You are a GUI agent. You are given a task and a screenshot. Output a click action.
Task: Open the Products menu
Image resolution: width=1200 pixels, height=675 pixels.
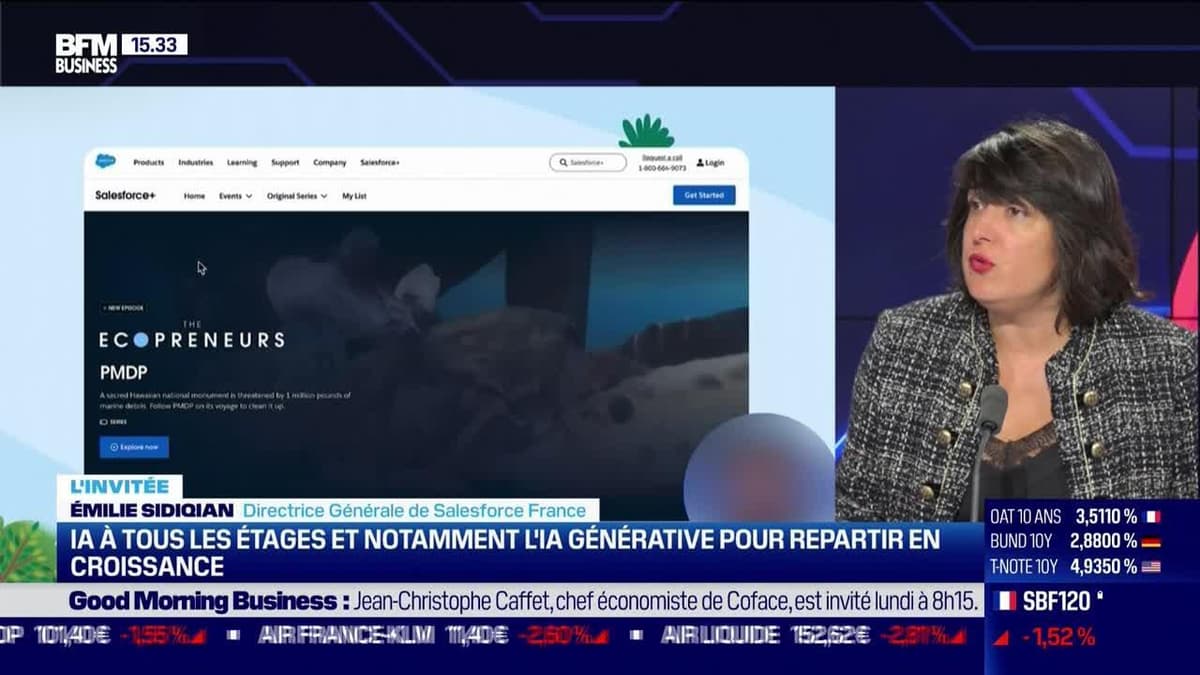click(x=148, y=163)
